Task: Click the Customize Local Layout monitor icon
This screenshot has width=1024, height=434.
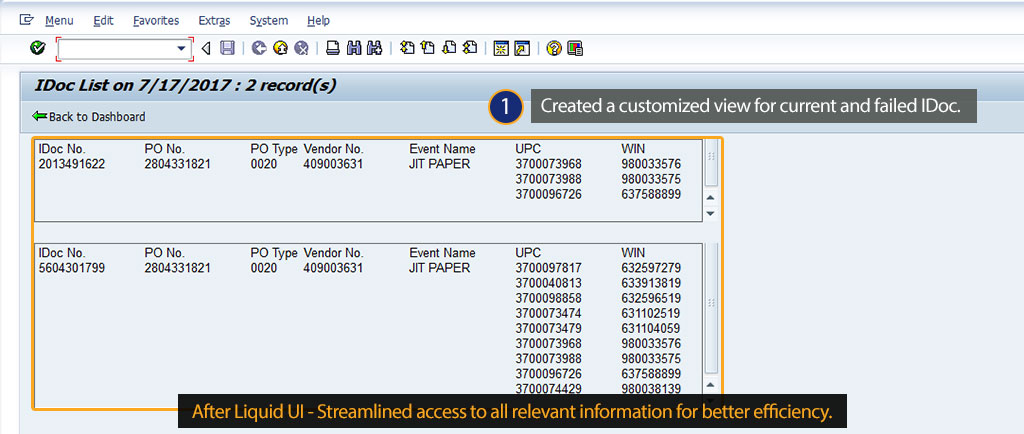Action: pyautogui.click(x=574, y=48)
